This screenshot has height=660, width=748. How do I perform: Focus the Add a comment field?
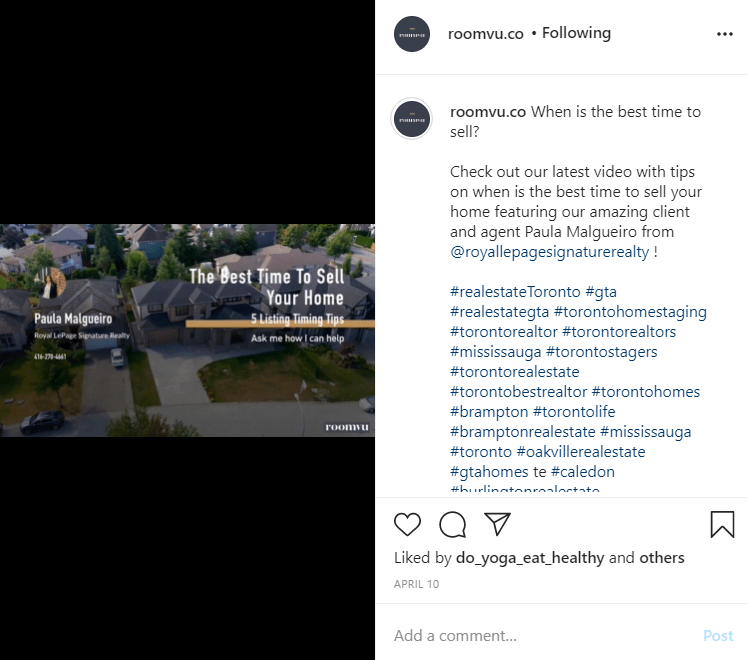coord(544,636)
